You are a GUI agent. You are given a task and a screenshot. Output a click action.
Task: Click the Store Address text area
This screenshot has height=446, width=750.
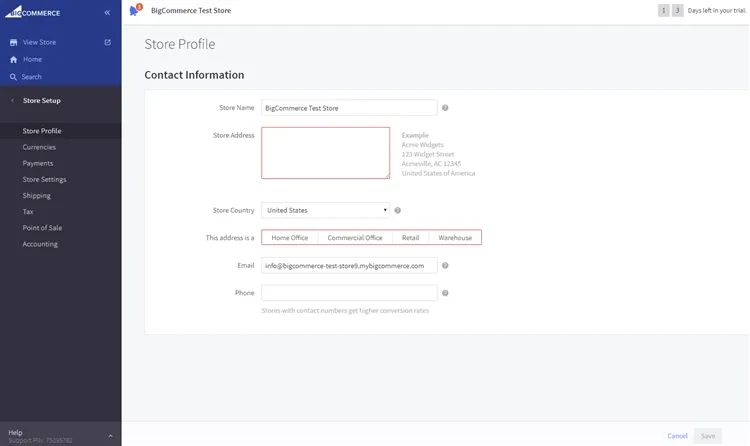point(325,153)
